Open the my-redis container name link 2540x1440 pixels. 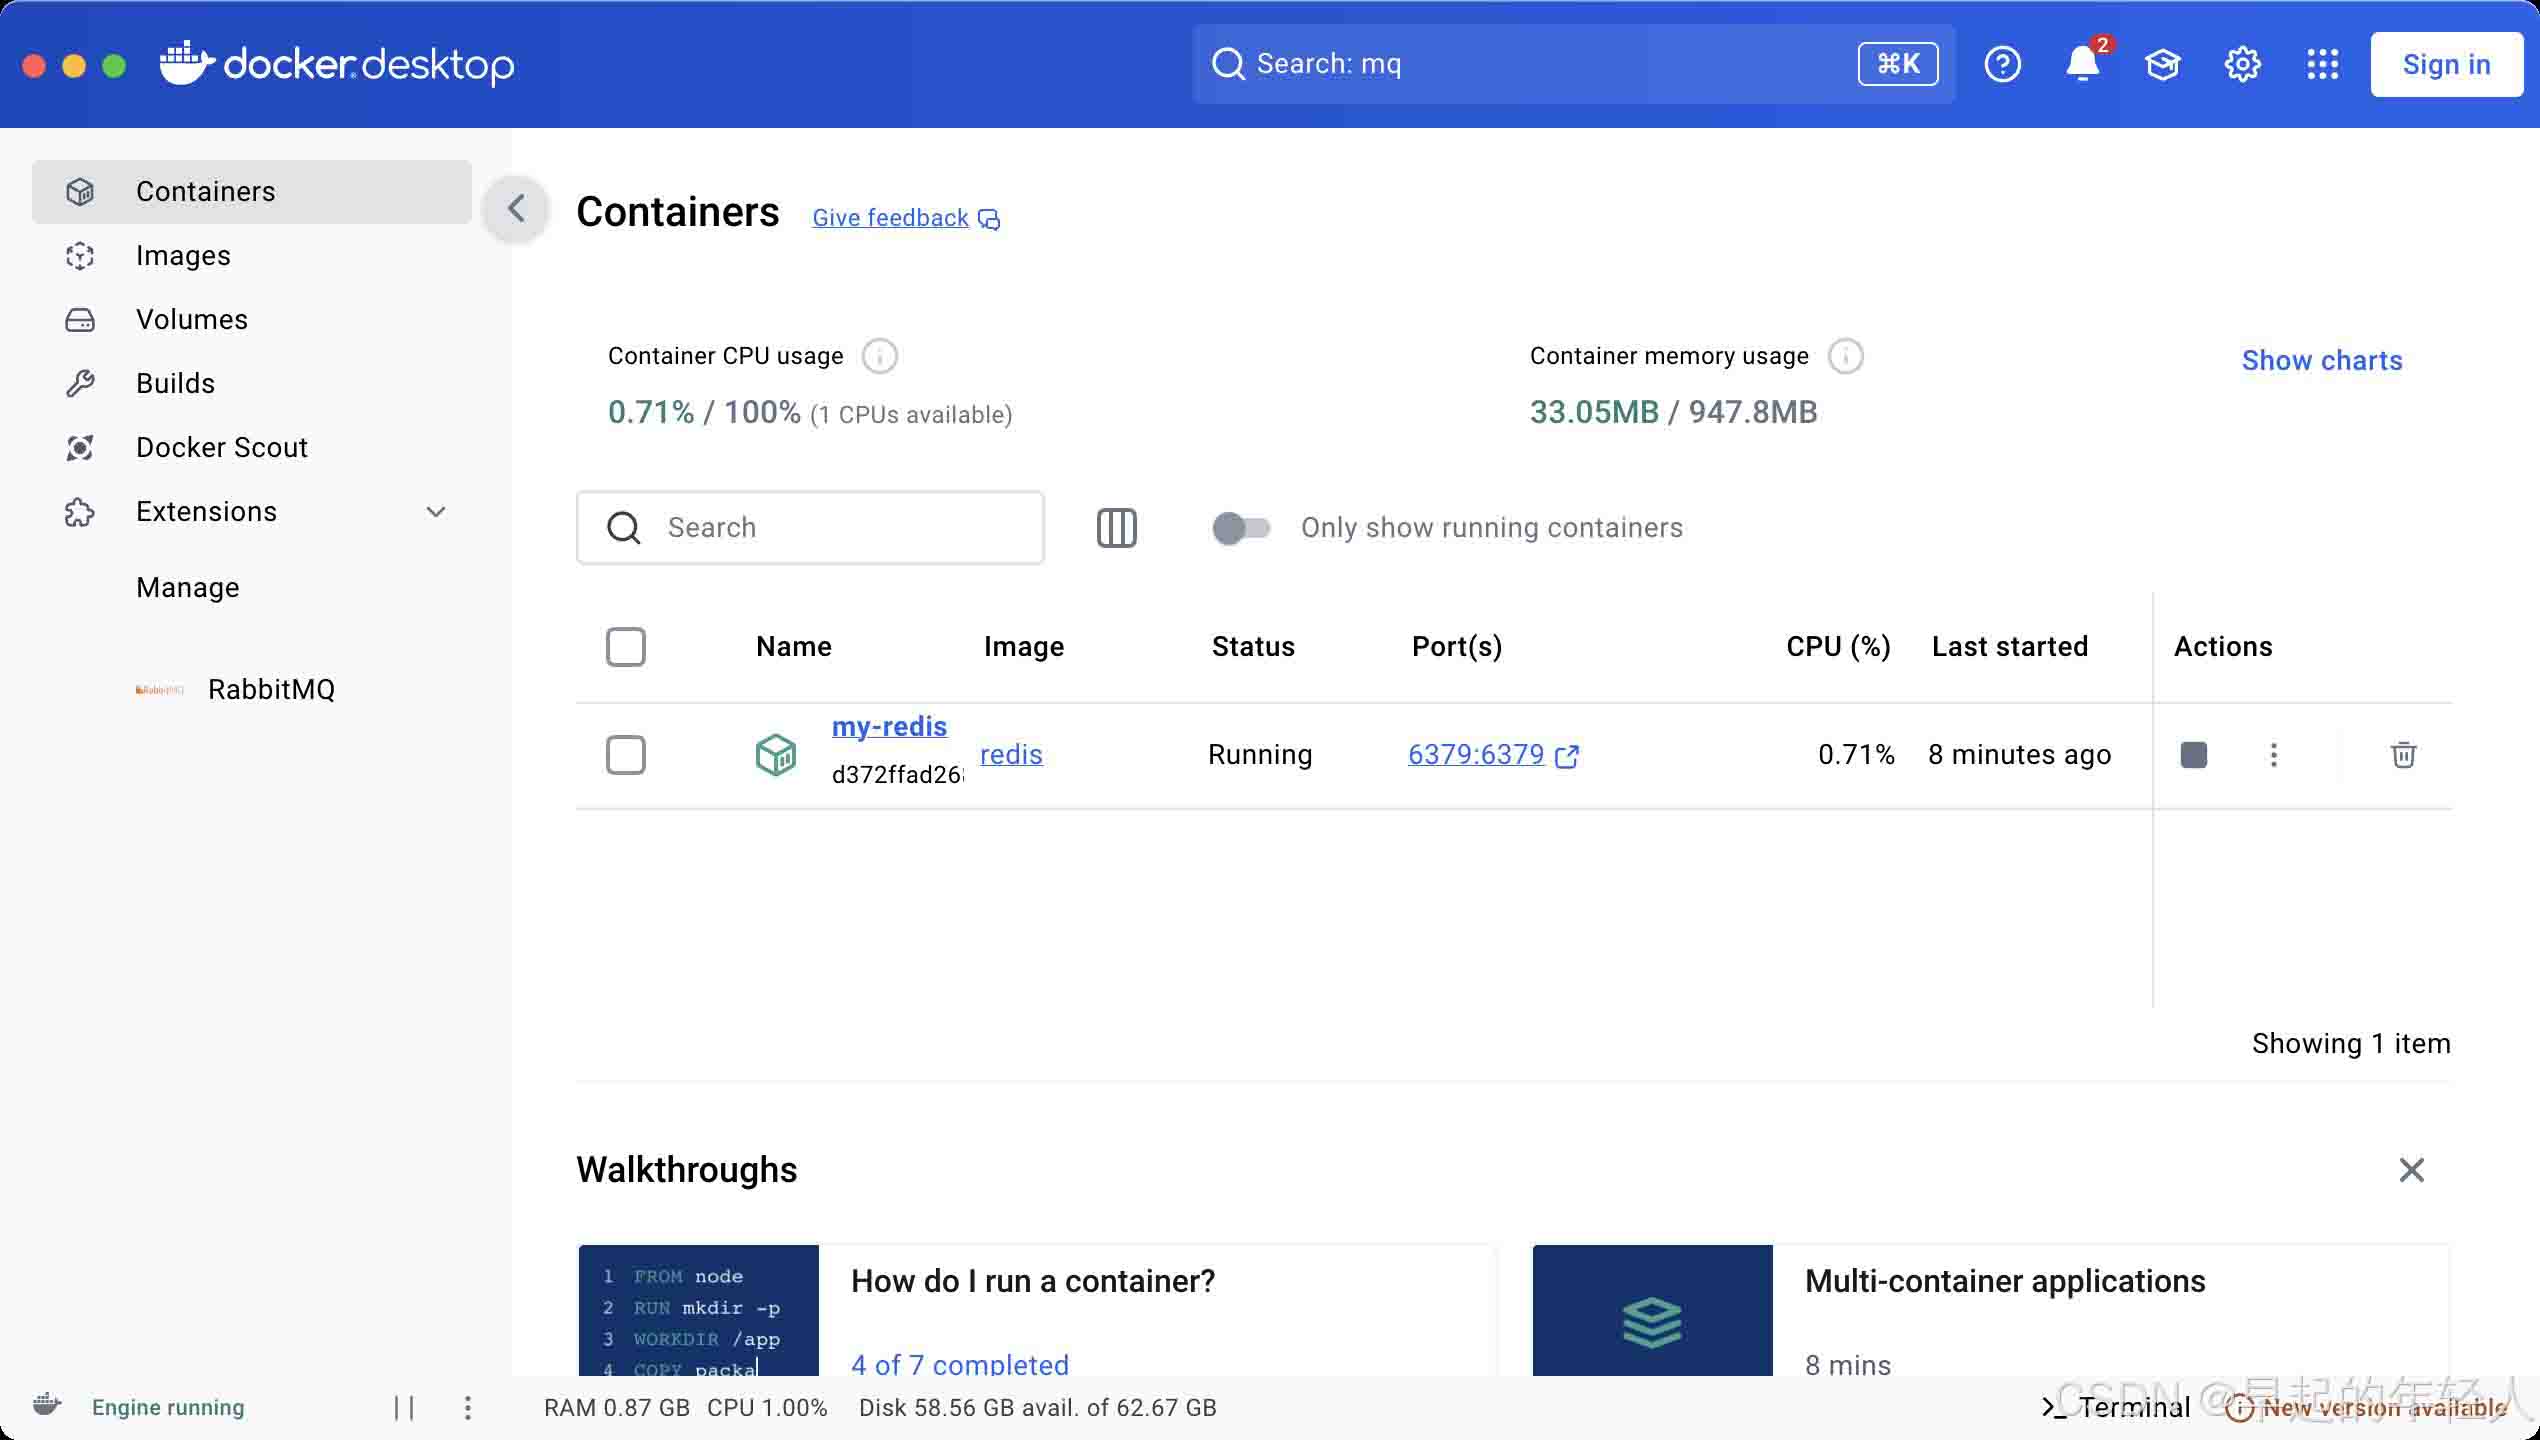[x=889, y=726]
